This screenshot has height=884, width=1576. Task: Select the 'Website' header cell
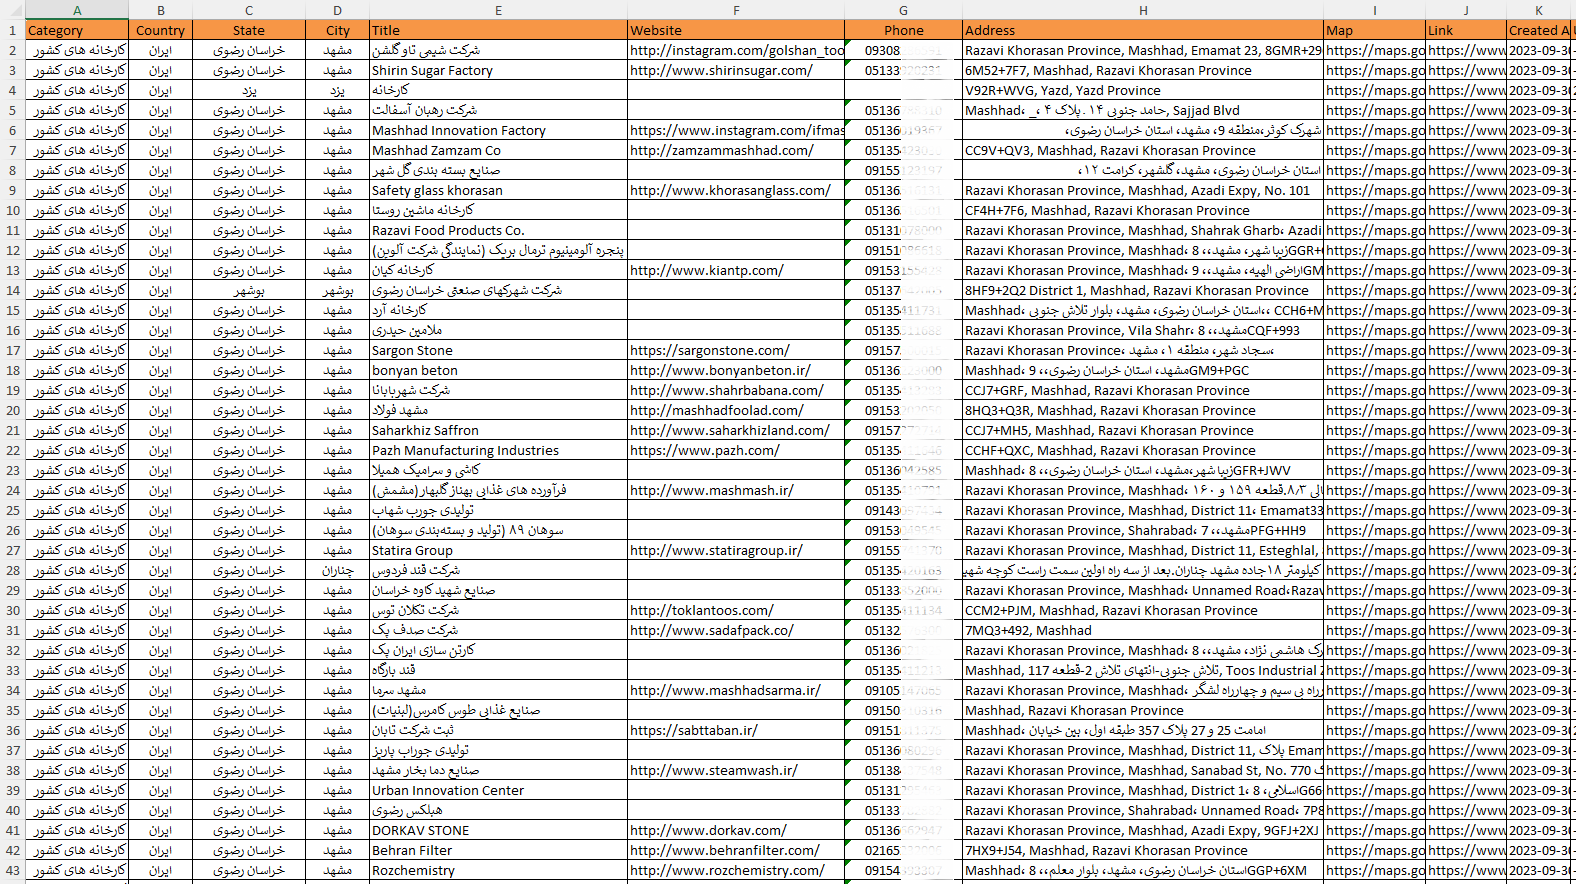tap(736, 30)
